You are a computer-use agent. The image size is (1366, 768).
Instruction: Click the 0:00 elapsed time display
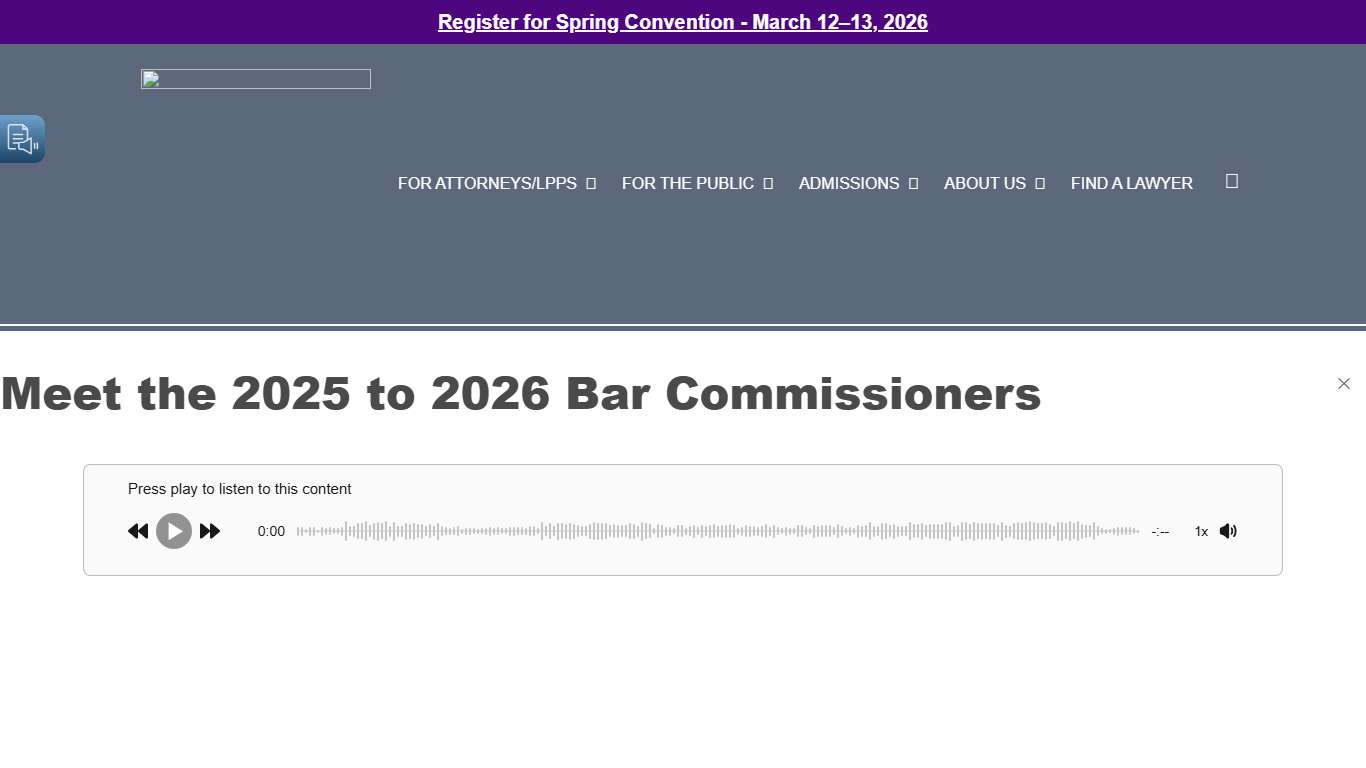pos(271,531)
